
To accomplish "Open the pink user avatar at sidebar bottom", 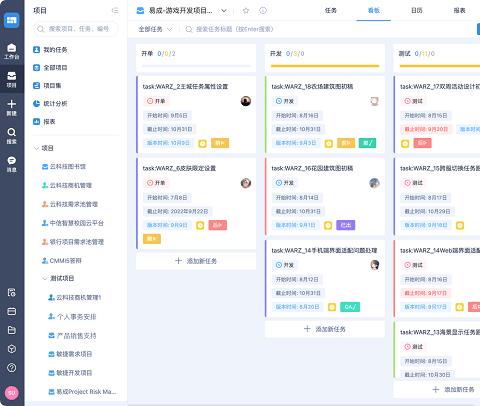I will (12, 393).
